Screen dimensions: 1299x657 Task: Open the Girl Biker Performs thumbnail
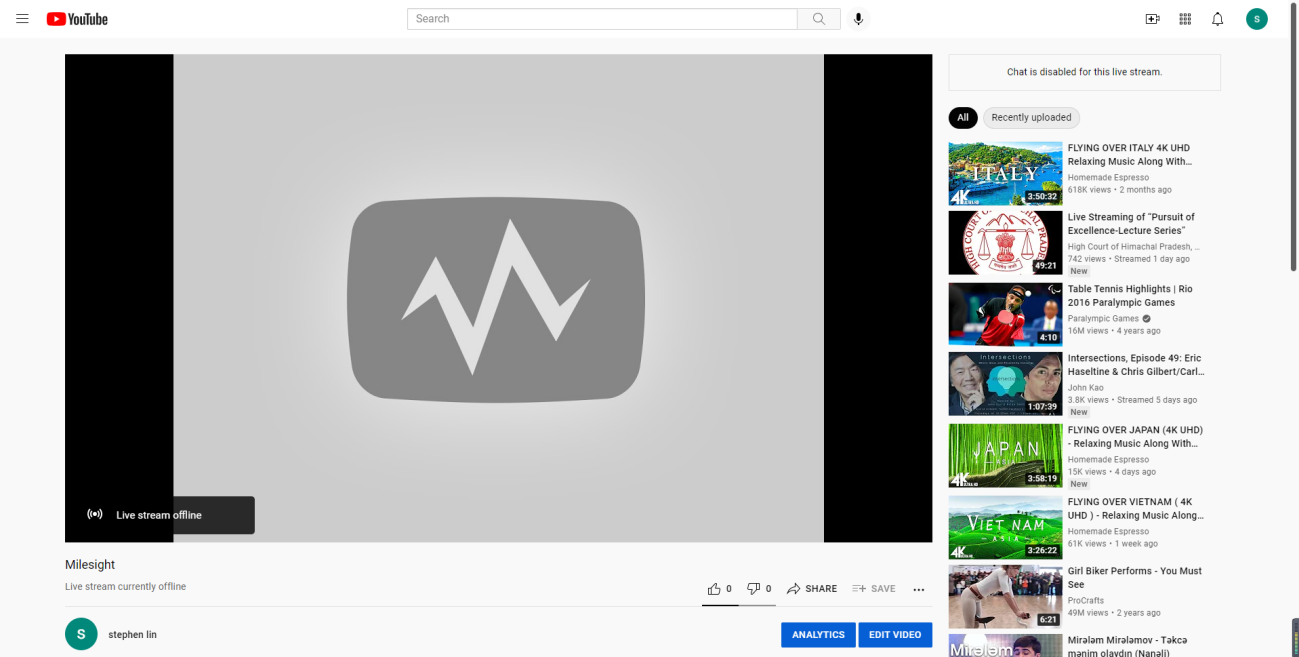1005,597
